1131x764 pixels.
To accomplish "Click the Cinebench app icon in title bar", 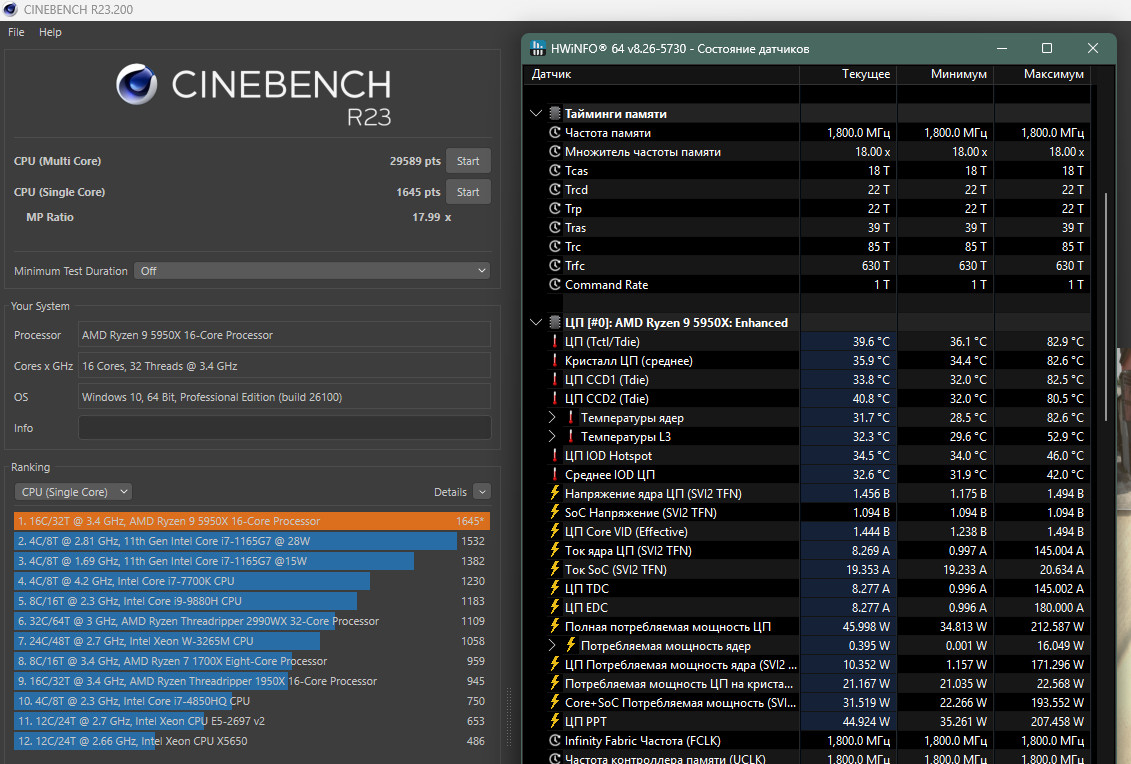I will point(10,9).
